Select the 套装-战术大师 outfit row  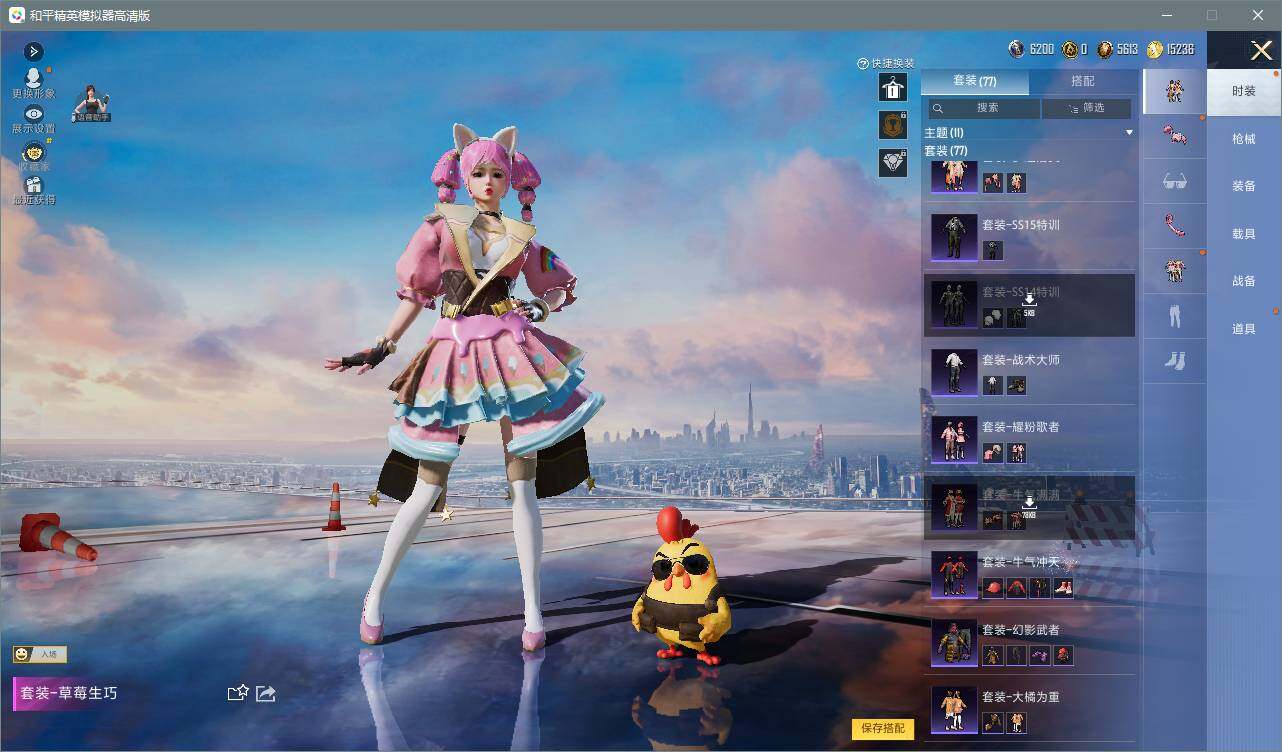[1029, 371]
